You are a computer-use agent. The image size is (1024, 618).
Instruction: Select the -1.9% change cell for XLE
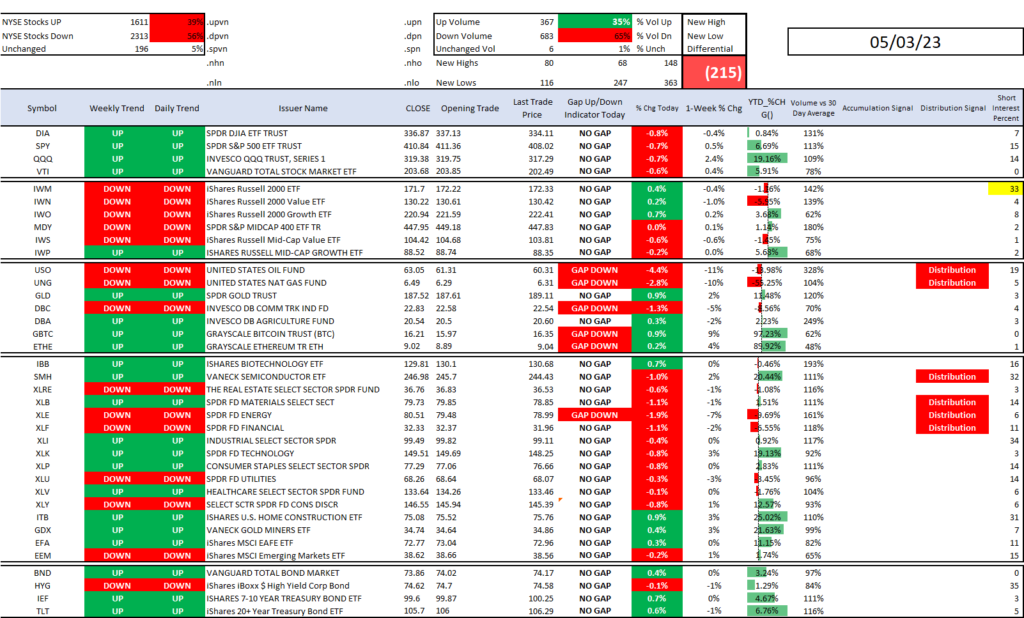[x=657, y=415]
